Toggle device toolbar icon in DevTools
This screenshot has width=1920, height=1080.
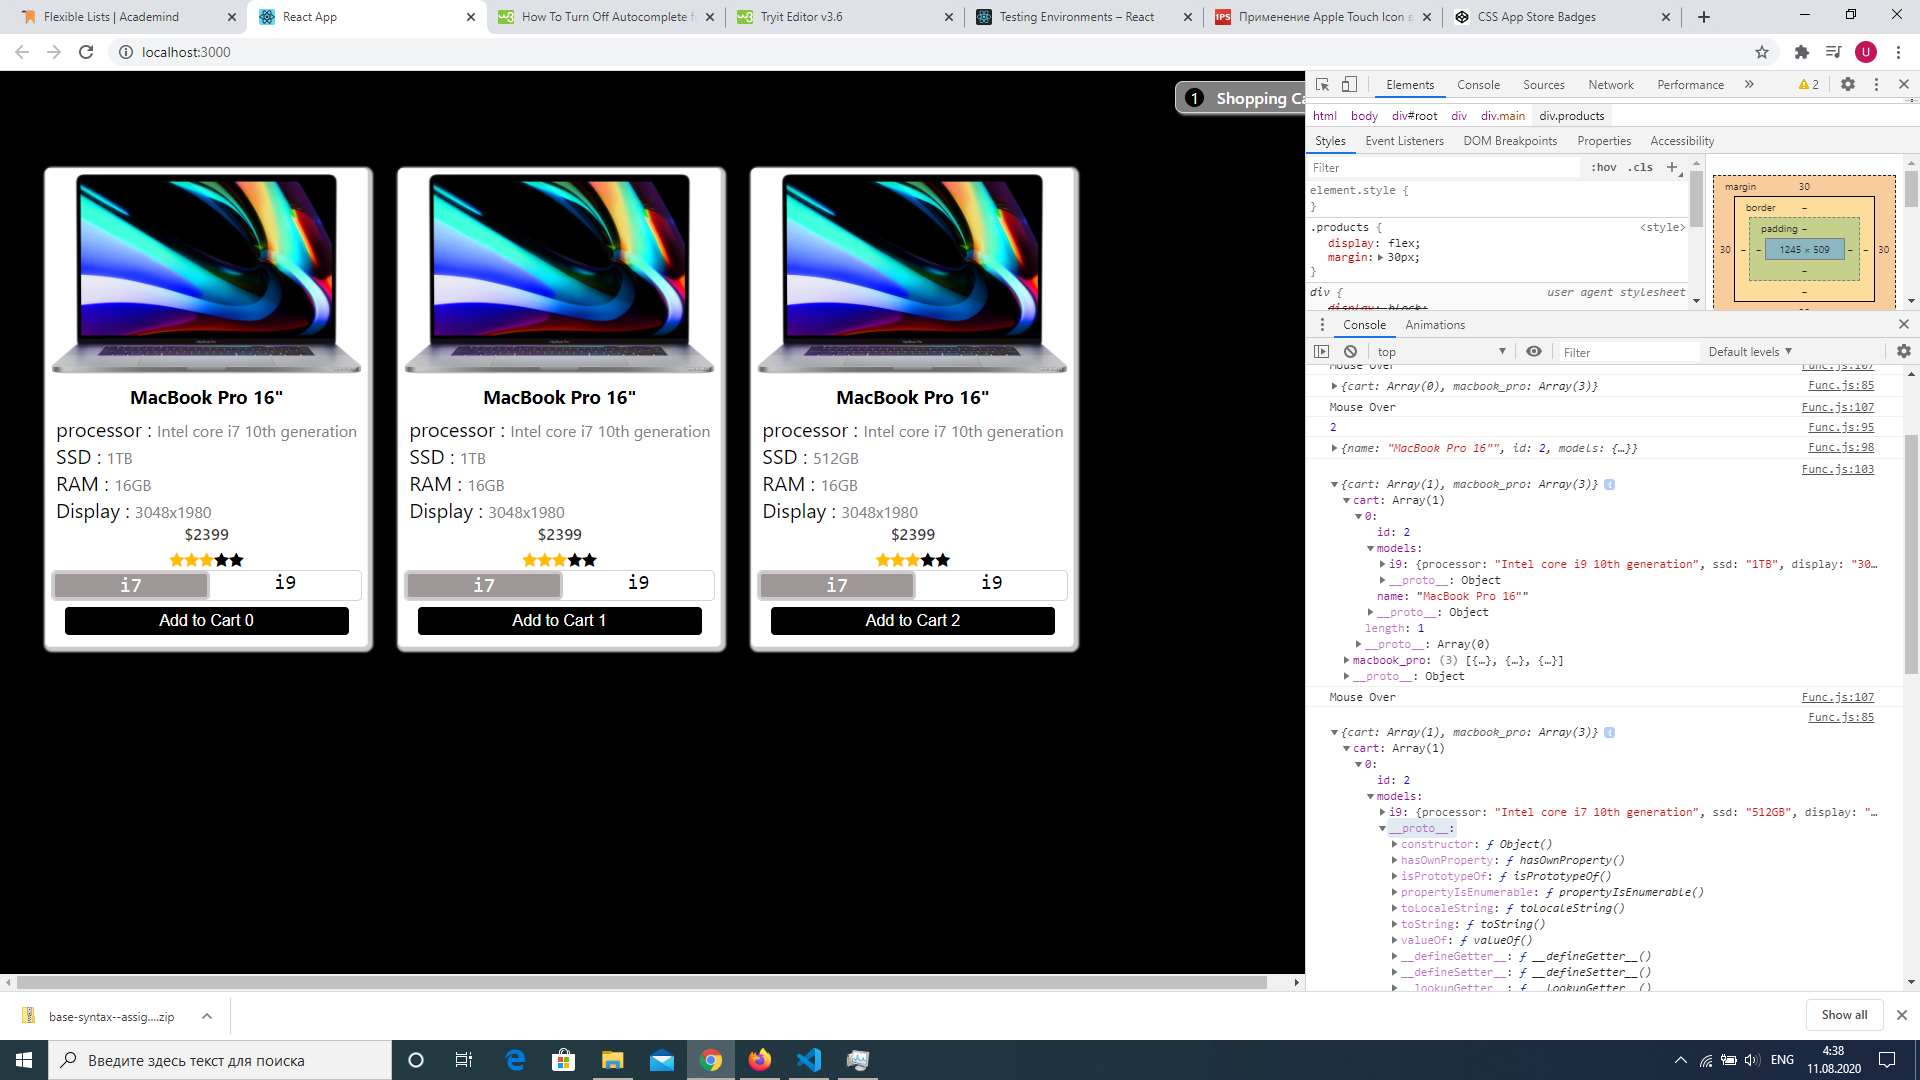1349,85
